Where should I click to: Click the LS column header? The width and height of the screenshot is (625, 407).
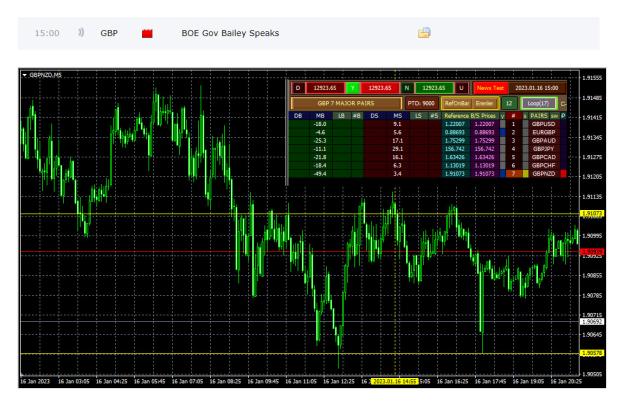418,116
